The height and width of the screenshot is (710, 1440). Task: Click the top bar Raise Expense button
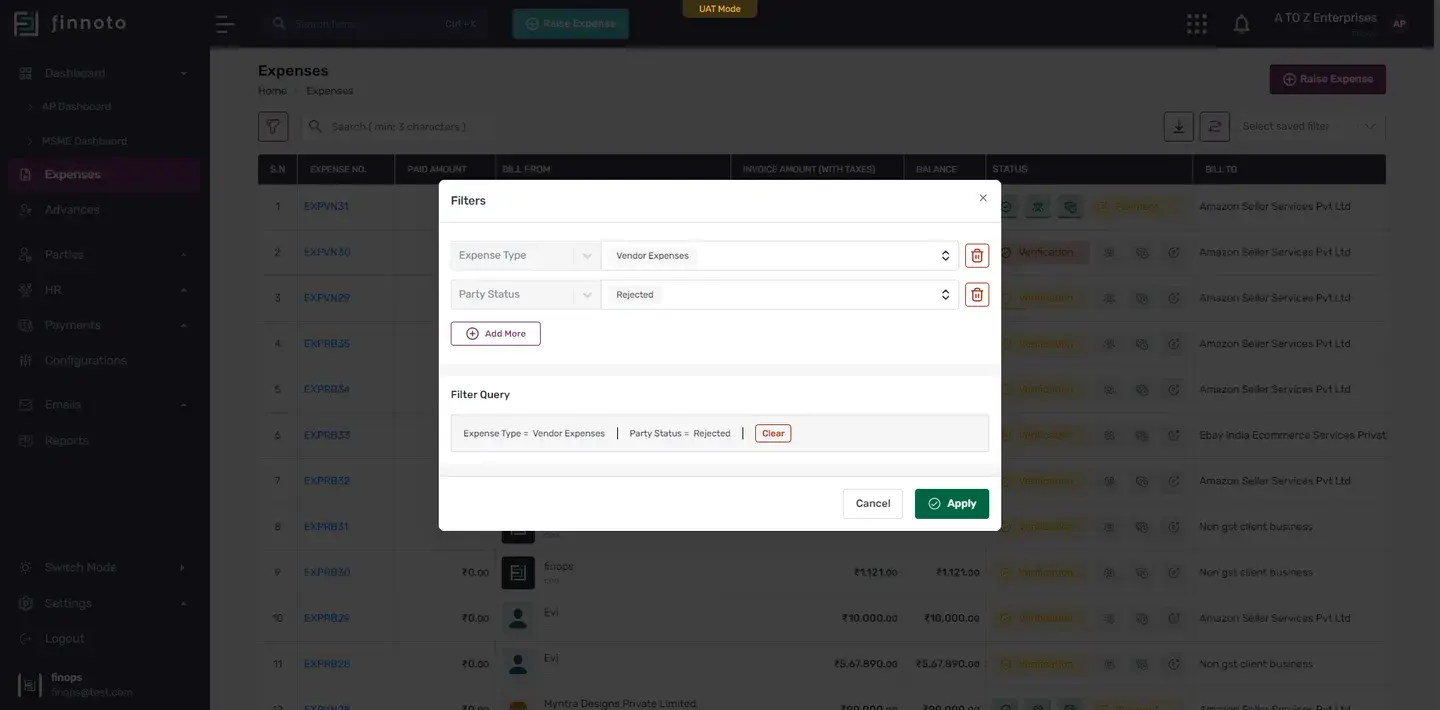[571, 24]
